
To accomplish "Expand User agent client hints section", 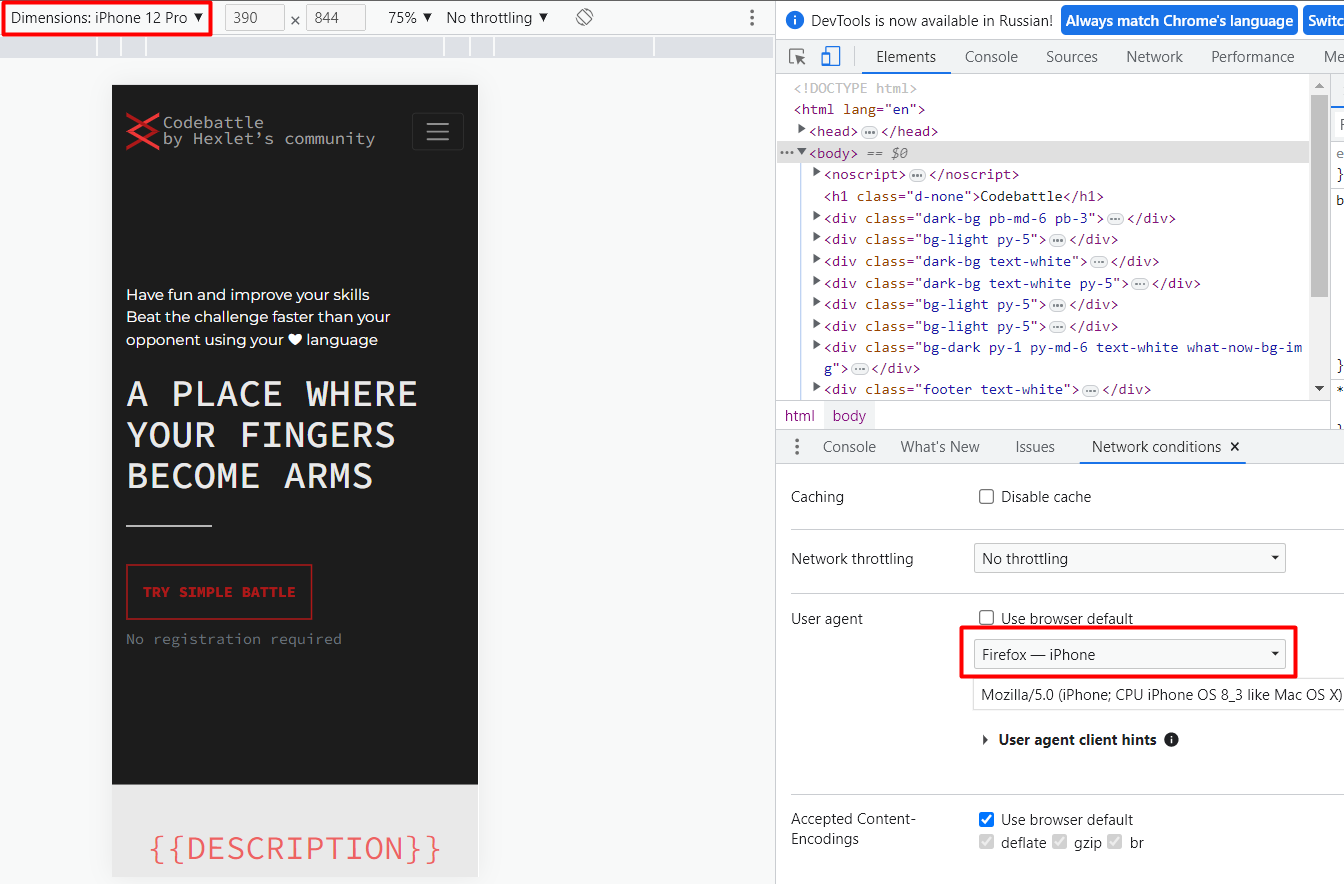I will point(987,740).
